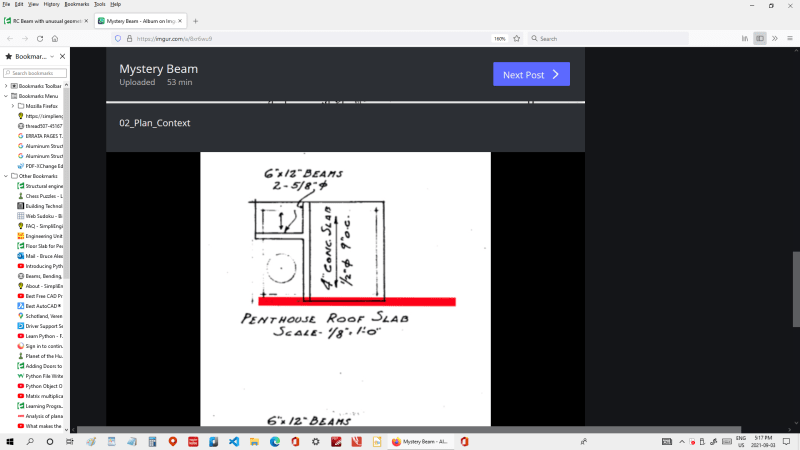The image size is (800, 450).
Task: Expand Bookmarks Toolbar folder
Action: pos(6,86)
